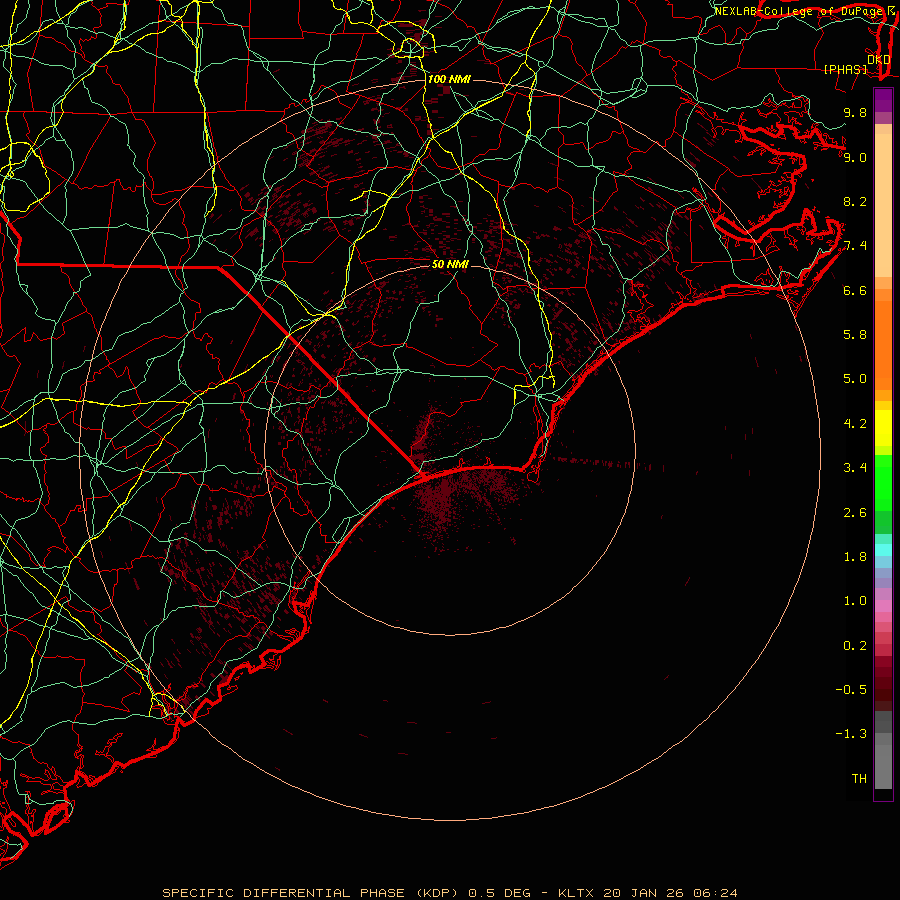Click the 6.6 scale value

pos(855,290)
